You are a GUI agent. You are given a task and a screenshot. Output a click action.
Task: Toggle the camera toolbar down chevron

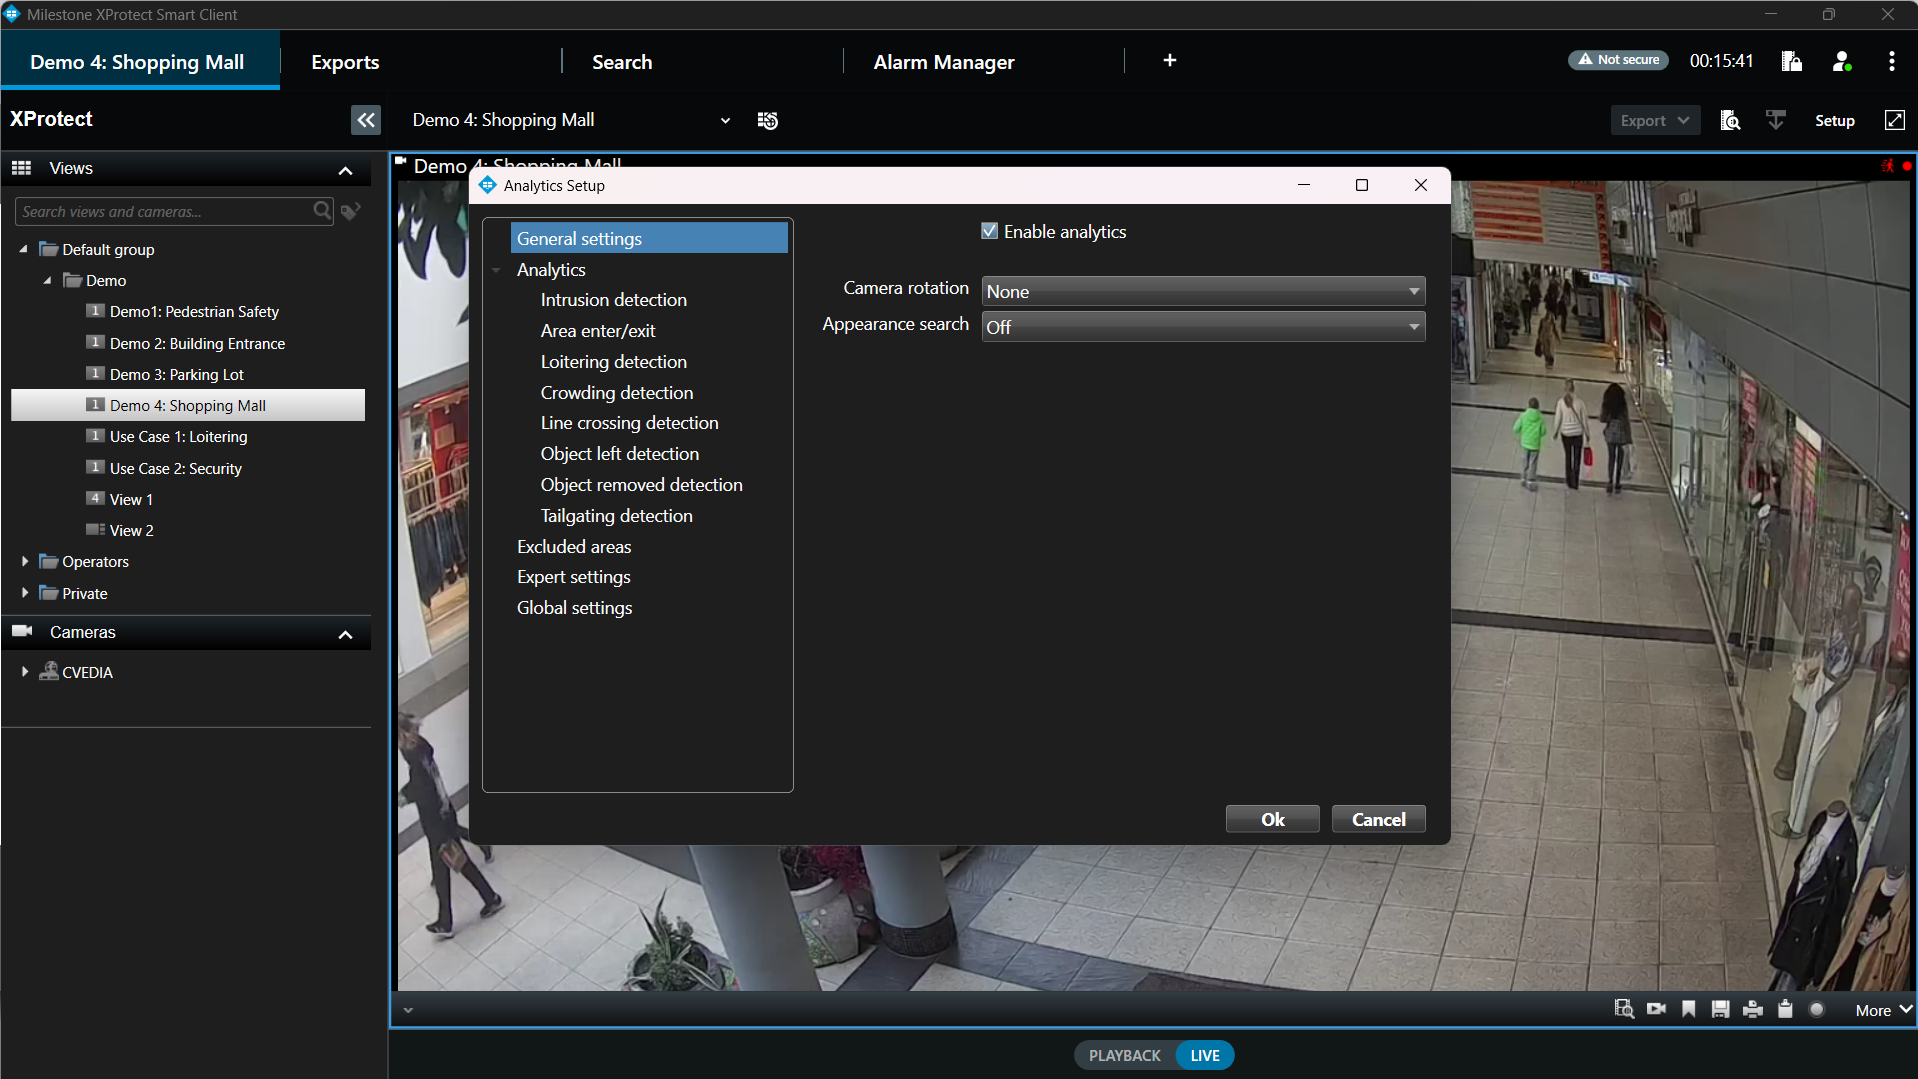[x=408, y=1010]
